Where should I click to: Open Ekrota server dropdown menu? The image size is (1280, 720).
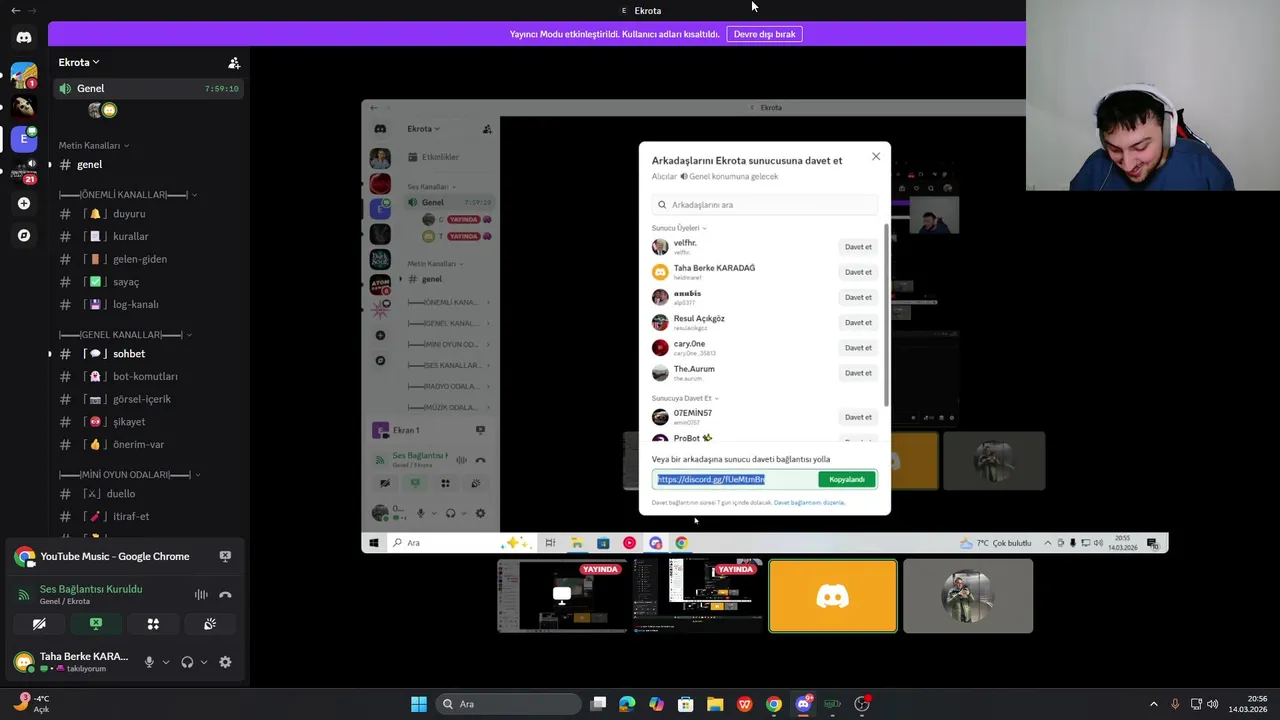click(79, 62)
